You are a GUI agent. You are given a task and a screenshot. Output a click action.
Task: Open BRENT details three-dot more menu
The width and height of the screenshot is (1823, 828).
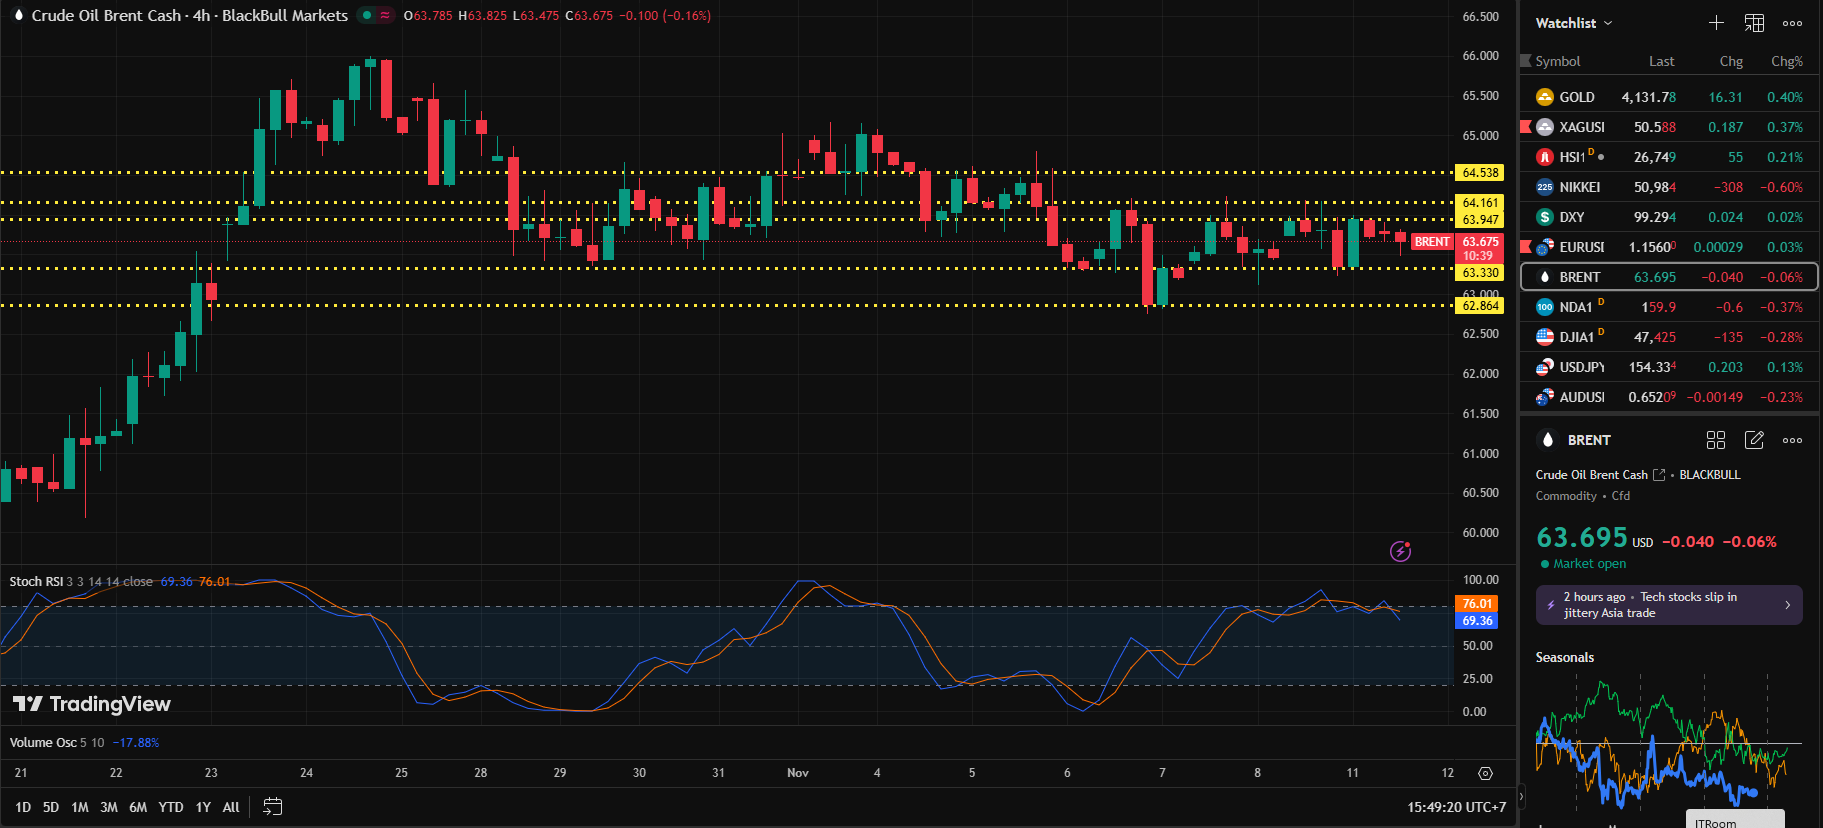[x=1792, y=440]
